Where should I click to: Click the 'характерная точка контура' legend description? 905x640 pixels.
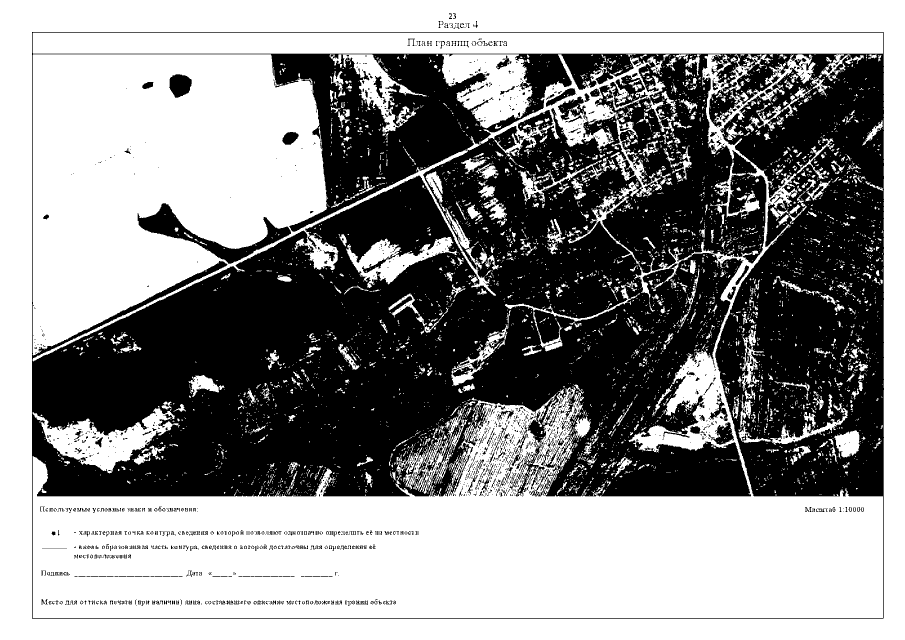click(x=246, y=533)
